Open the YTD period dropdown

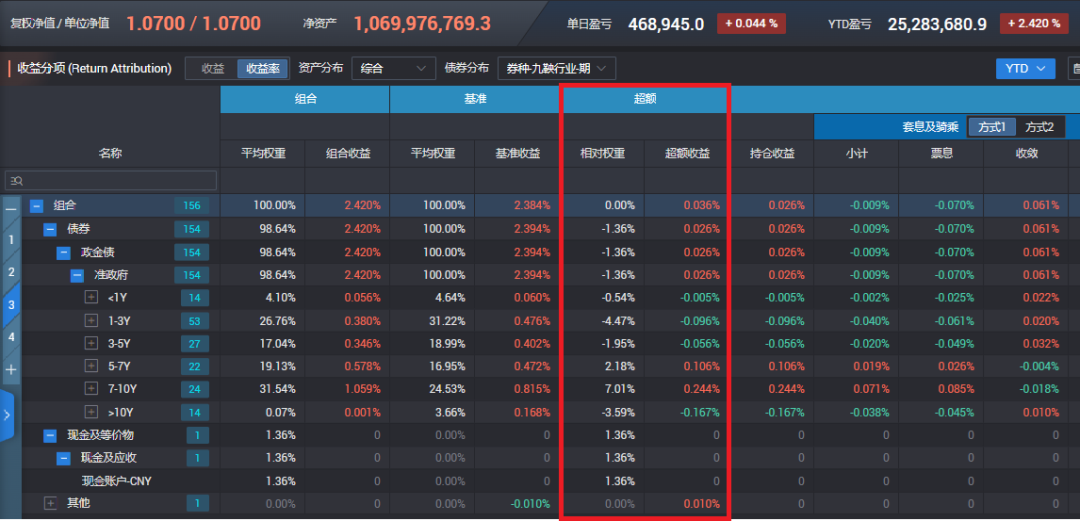[x=1026, y=68]
